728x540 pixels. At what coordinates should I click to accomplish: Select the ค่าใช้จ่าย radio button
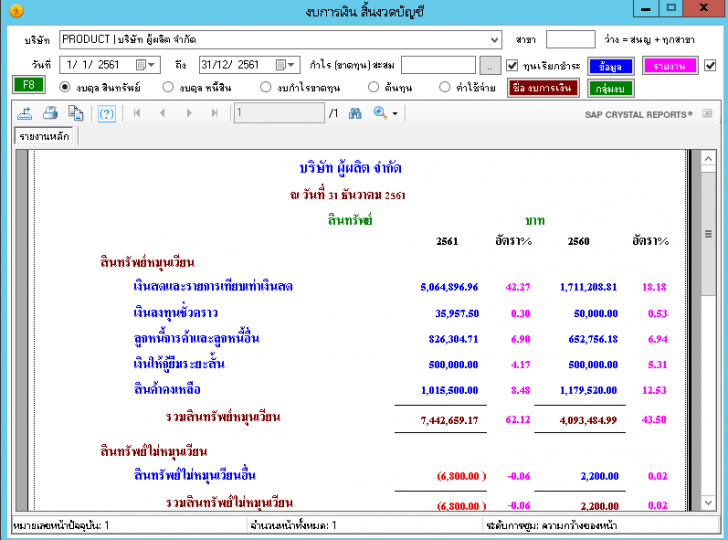click(x=444, y=87)
